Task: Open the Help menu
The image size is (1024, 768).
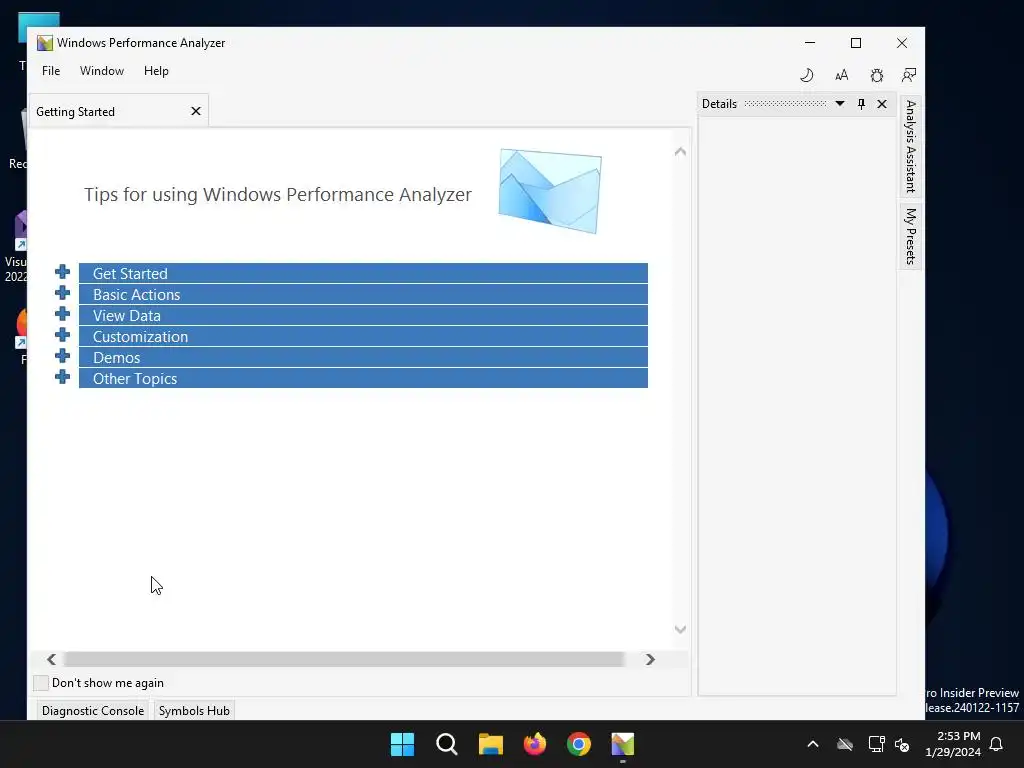Action: pos(156,71)
